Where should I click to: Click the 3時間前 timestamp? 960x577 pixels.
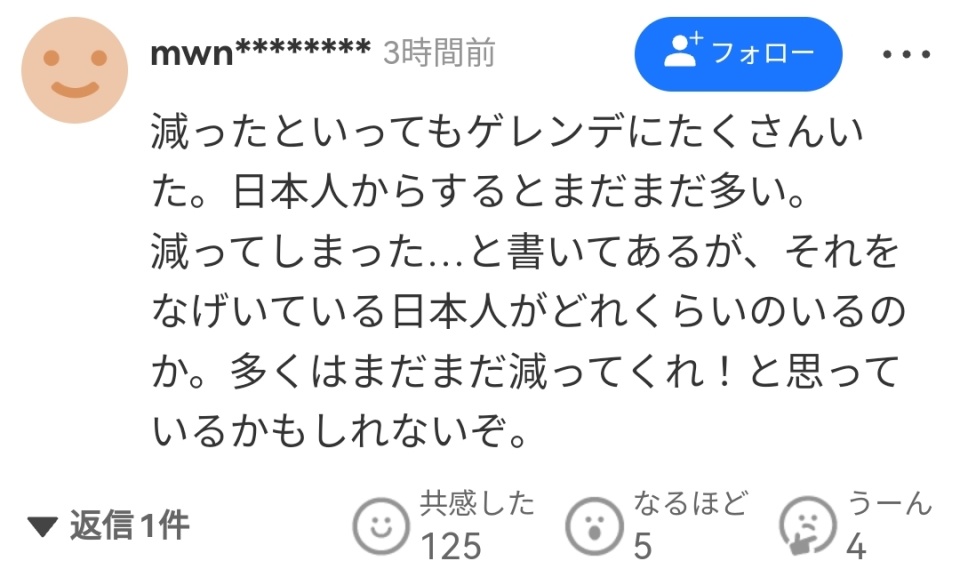click(439, 53)
